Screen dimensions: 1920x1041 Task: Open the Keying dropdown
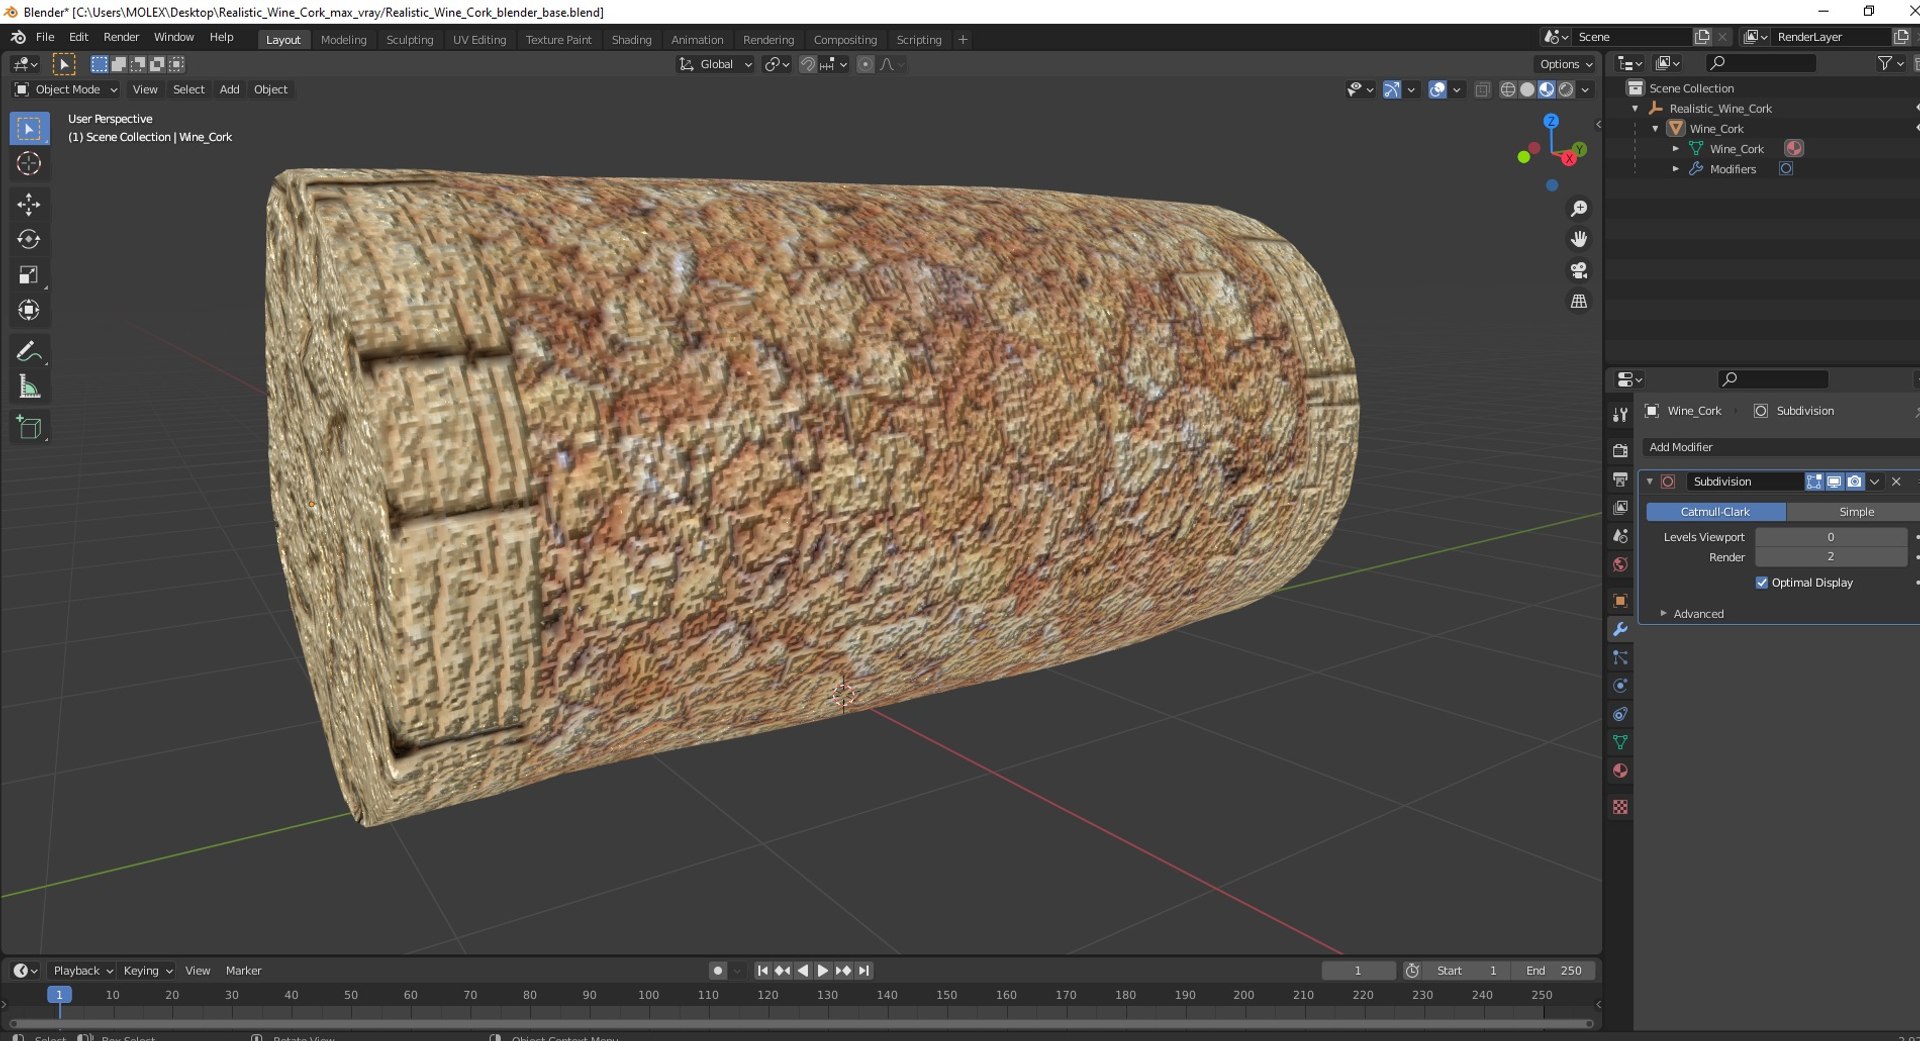point(147,971)
